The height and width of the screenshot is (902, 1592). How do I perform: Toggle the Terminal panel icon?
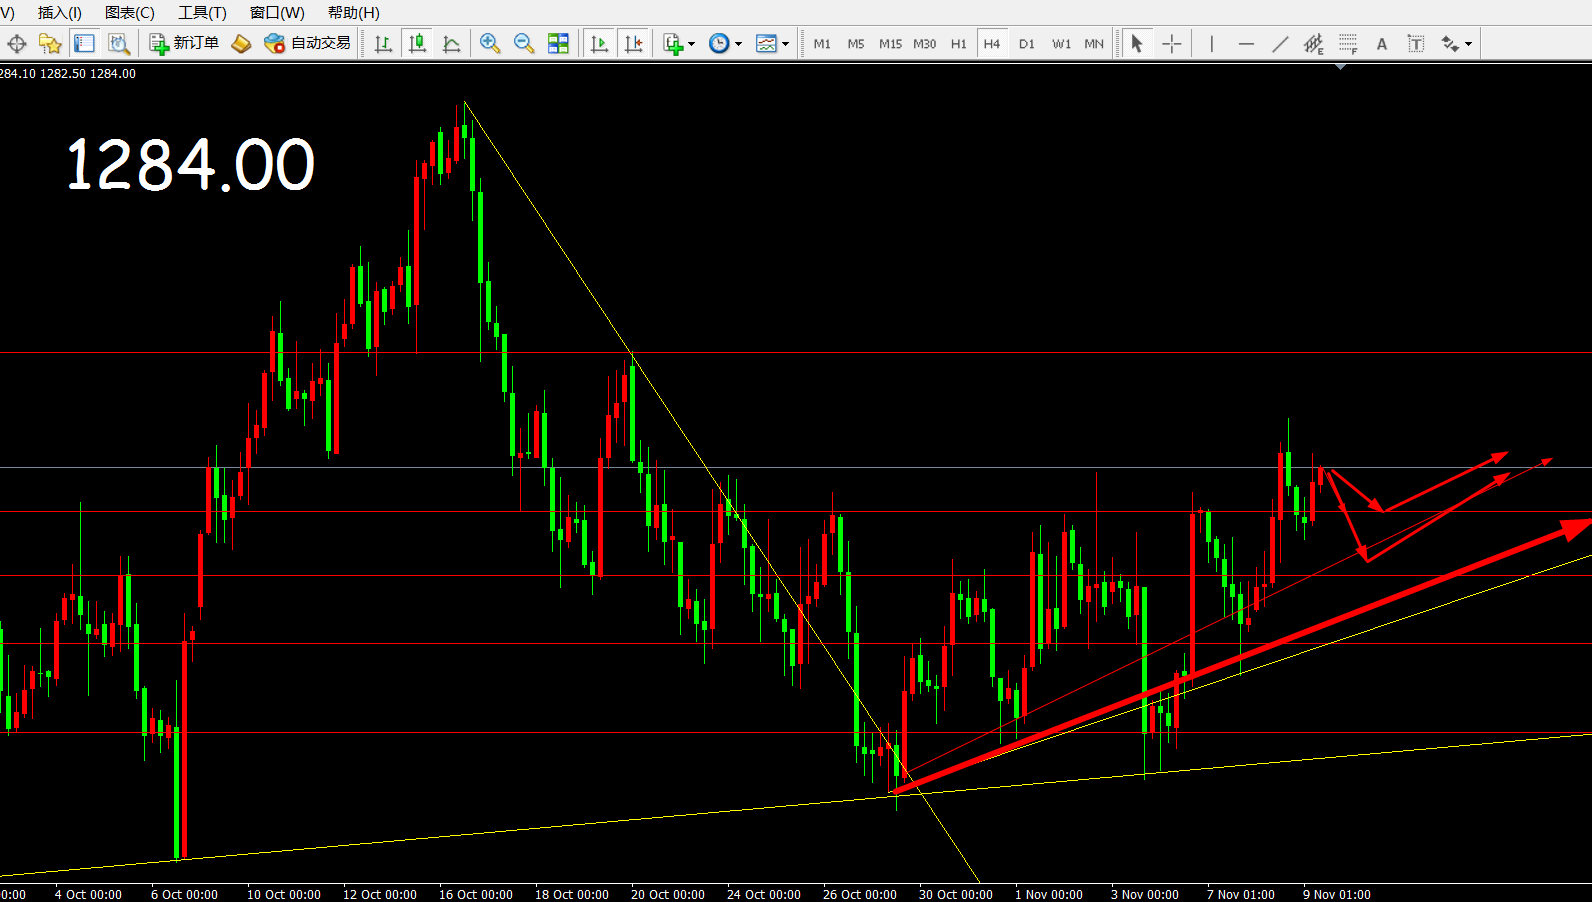[x=85, y=43]
